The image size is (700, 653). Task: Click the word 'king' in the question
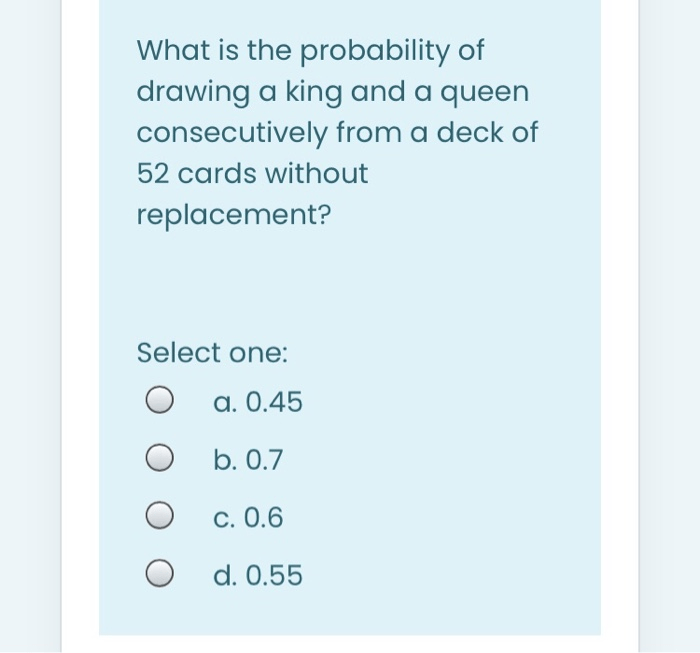coord(314,92)
